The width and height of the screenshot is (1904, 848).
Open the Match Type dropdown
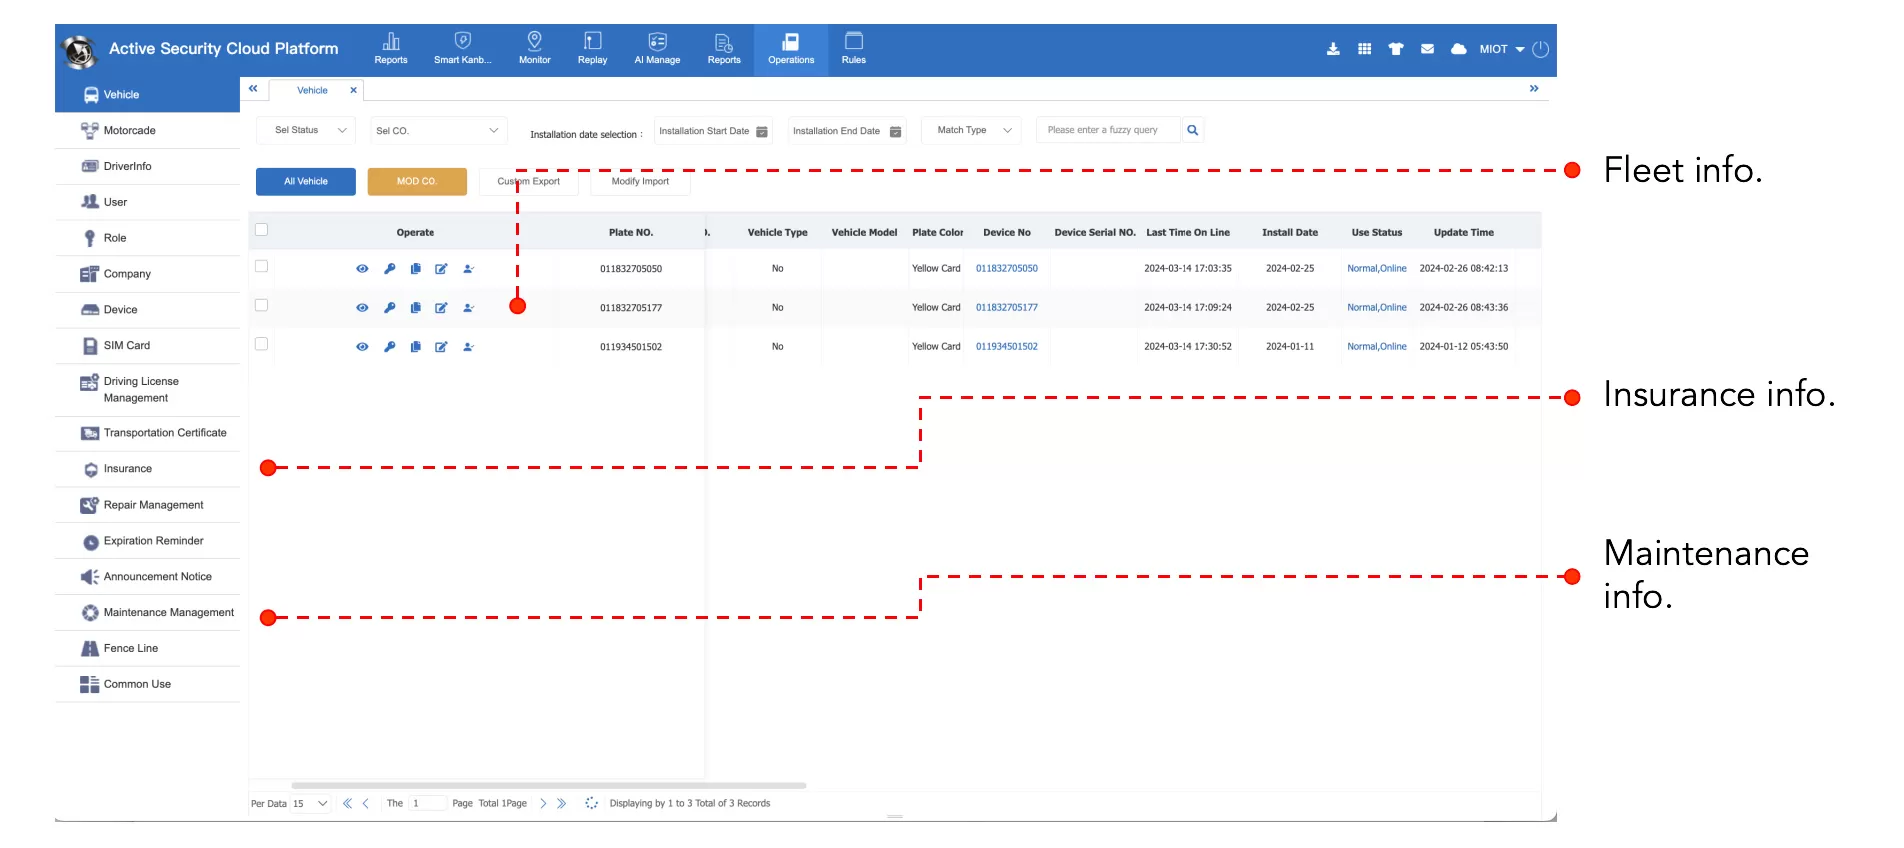pyautogui.click(x=971, y=130)
